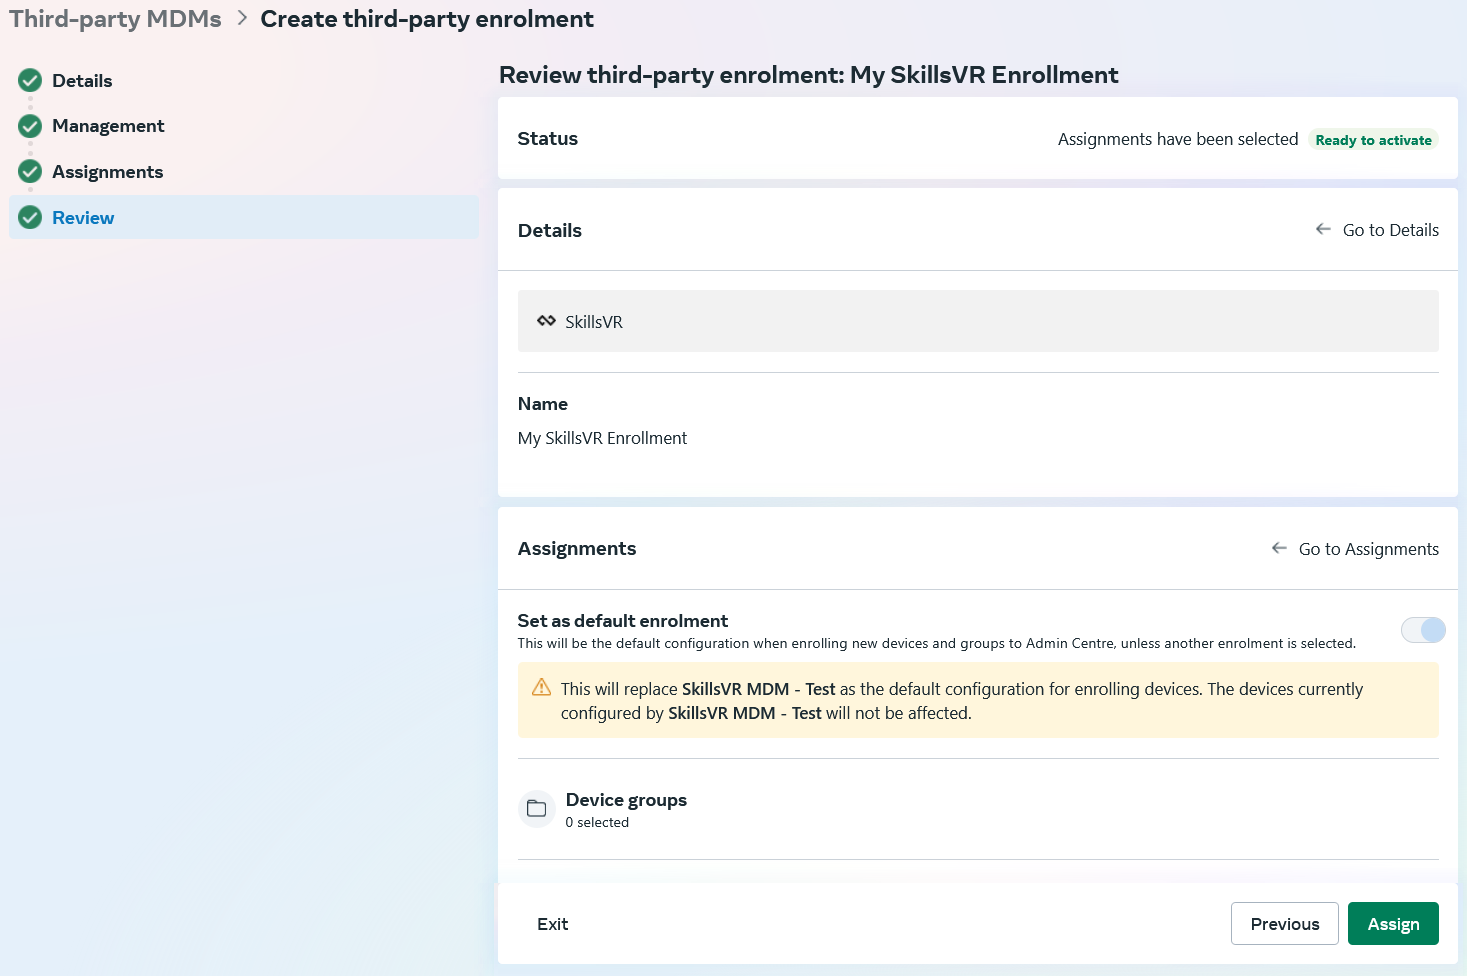This screenshot has width=1467, height=976.
Task: Click the Third-party MDMs breadcrumb link
Action: [116, 19]
